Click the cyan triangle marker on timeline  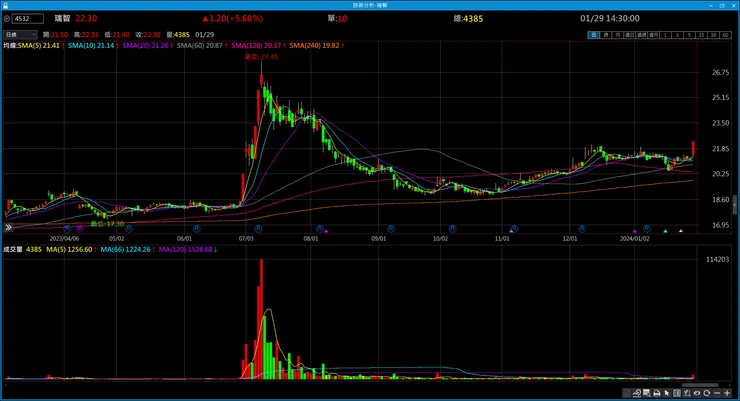coord(665,231)
